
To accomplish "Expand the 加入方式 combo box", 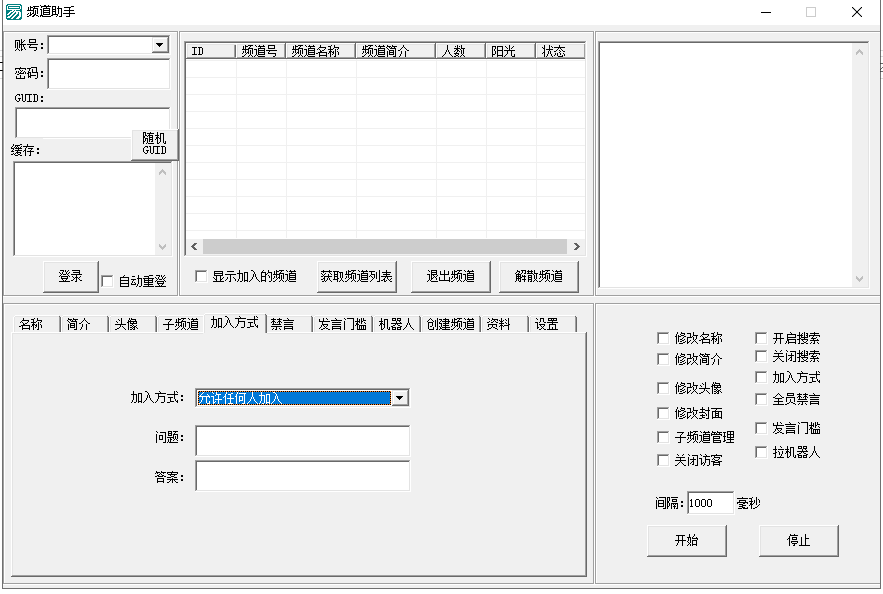I will point(400,398).
